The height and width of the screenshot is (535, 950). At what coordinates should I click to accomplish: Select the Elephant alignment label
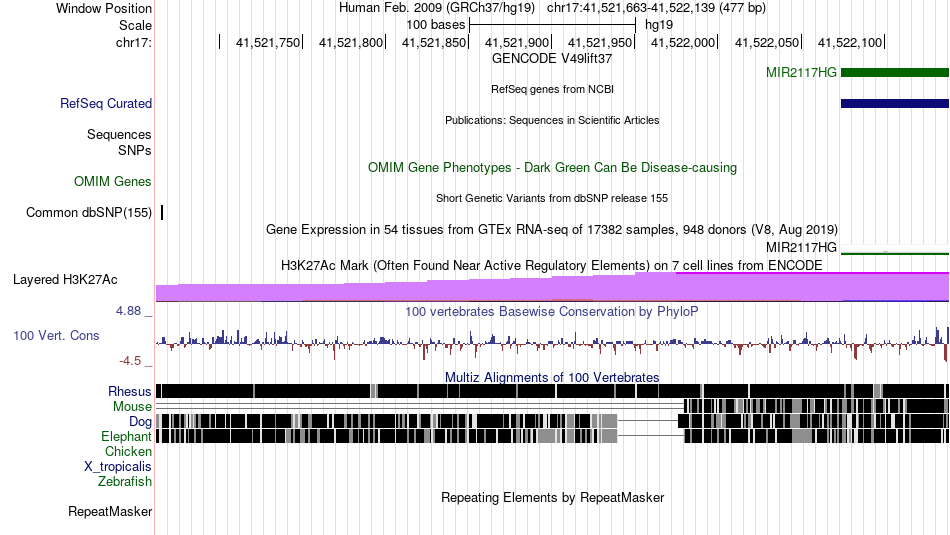point(126,436)
